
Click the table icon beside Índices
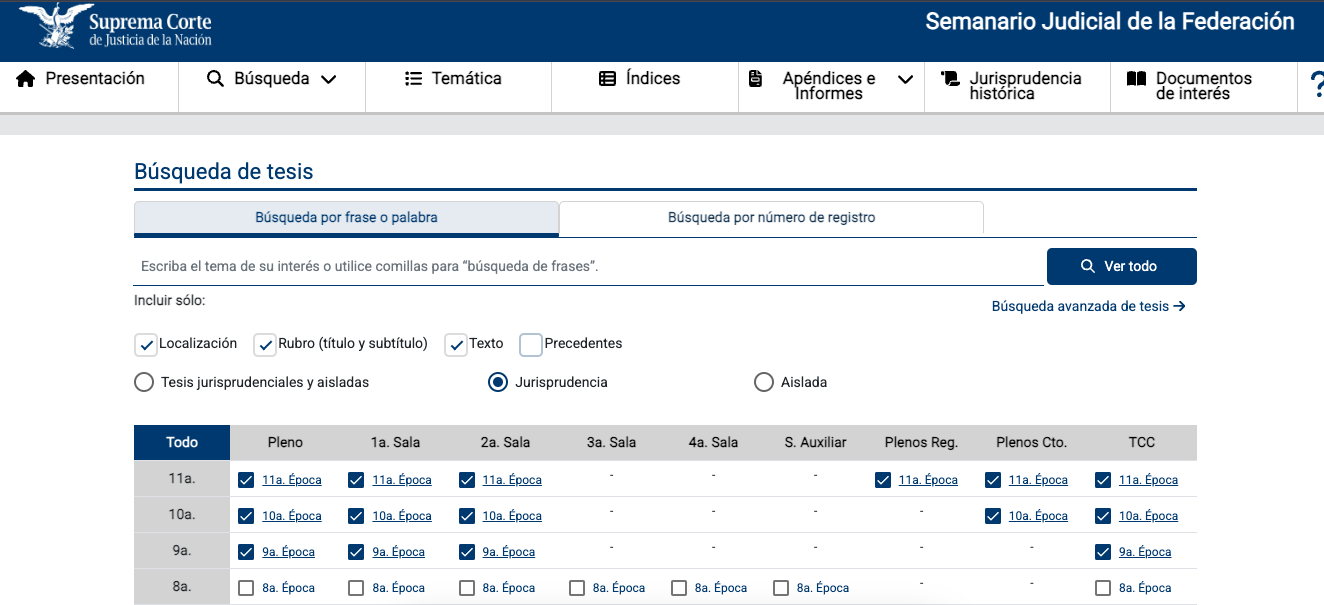607,79
